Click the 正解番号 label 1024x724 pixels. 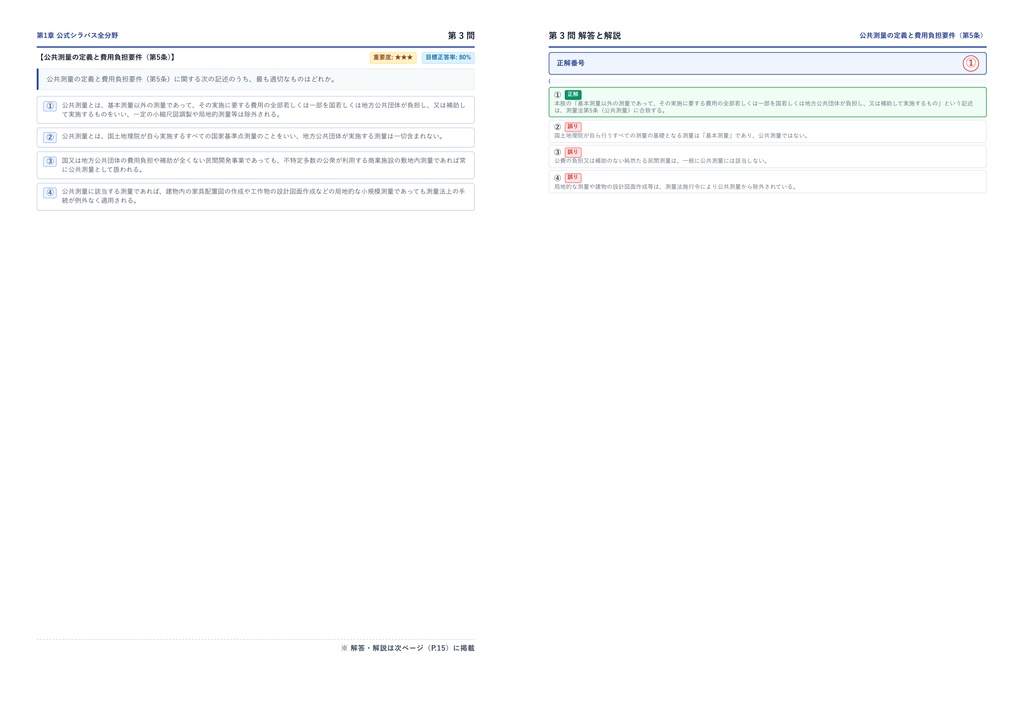571,63
